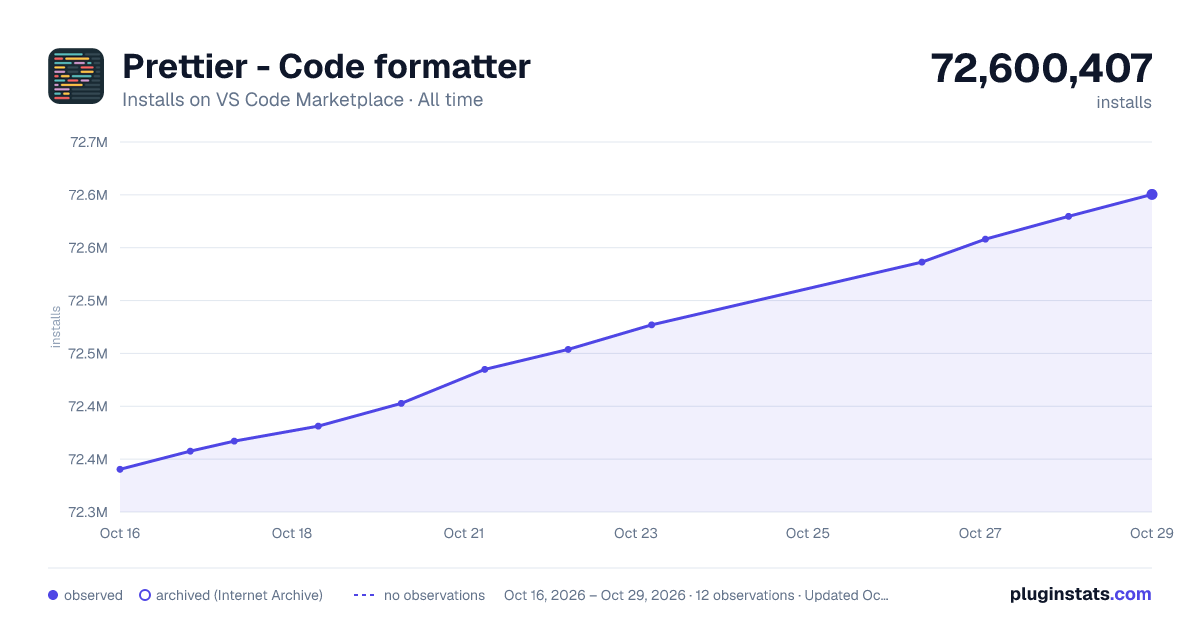Click the 72,600,407 total installs number

click(x=1041, y=68)
